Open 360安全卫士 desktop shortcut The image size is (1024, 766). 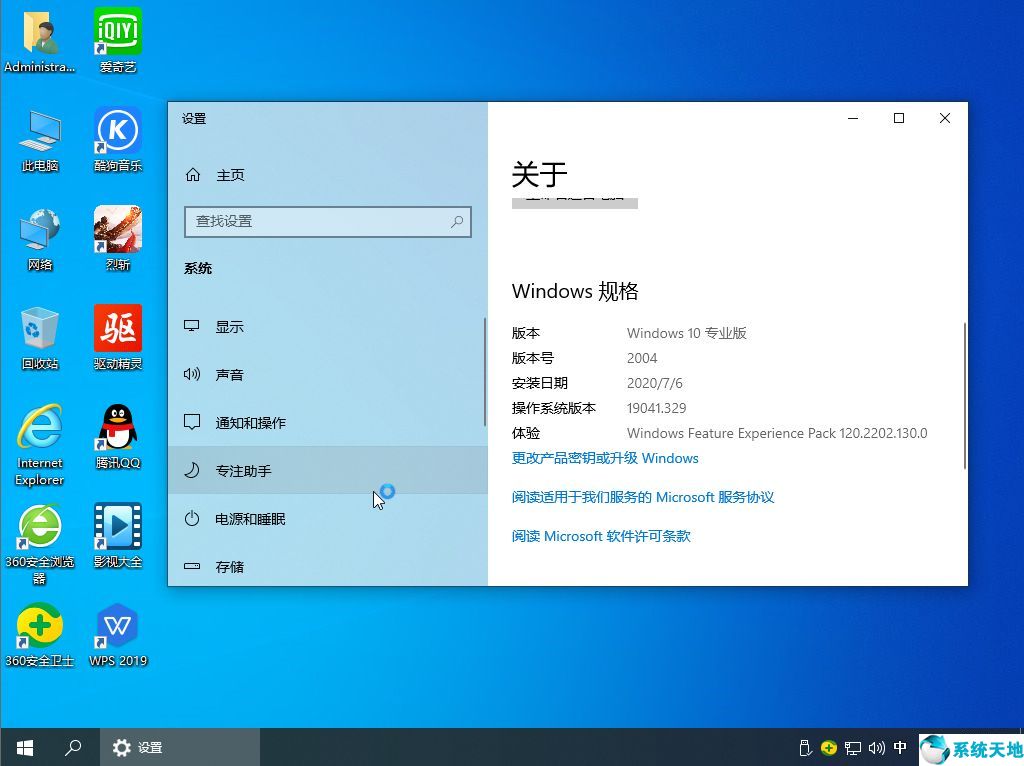click(40, 636)
